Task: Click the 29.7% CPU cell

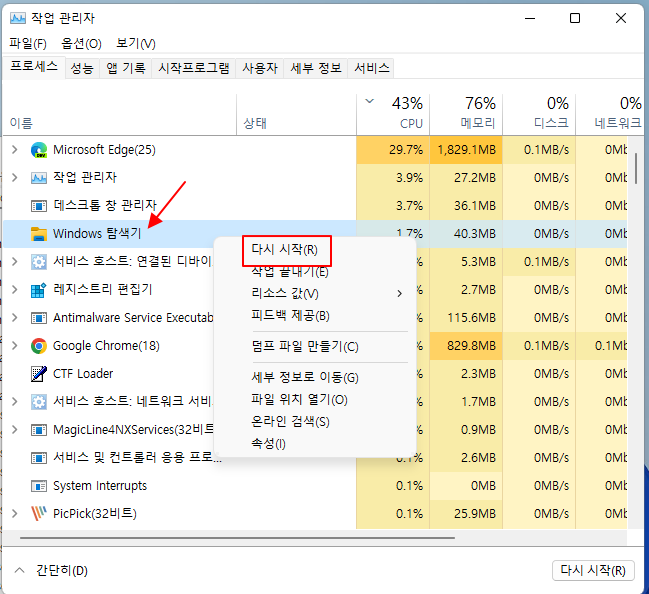Action: pos(393,150)
